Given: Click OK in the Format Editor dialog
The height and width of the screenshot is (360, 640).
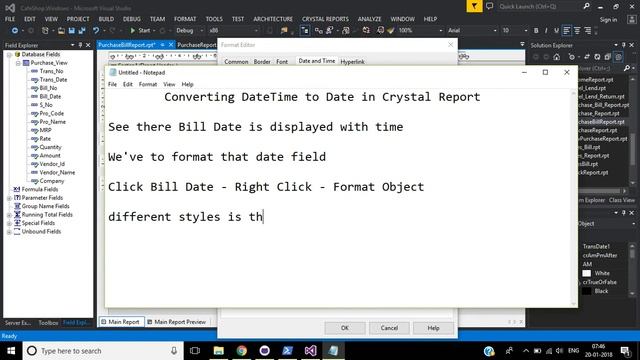Looking at the screenshot, I should click(x=345, y=328).
